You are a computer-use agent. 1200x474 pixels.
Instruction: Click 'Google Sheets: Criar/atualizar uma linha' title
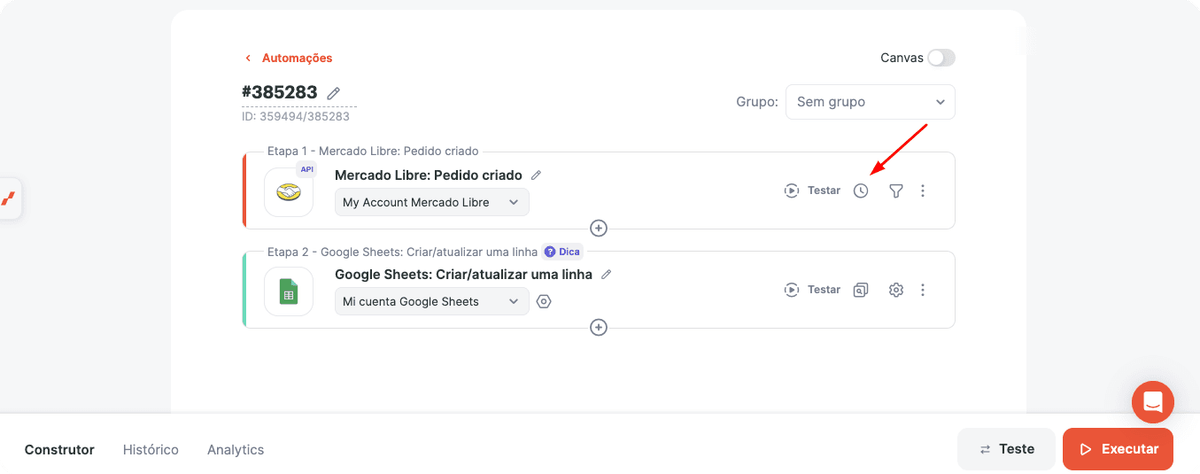tap(463, 274)
